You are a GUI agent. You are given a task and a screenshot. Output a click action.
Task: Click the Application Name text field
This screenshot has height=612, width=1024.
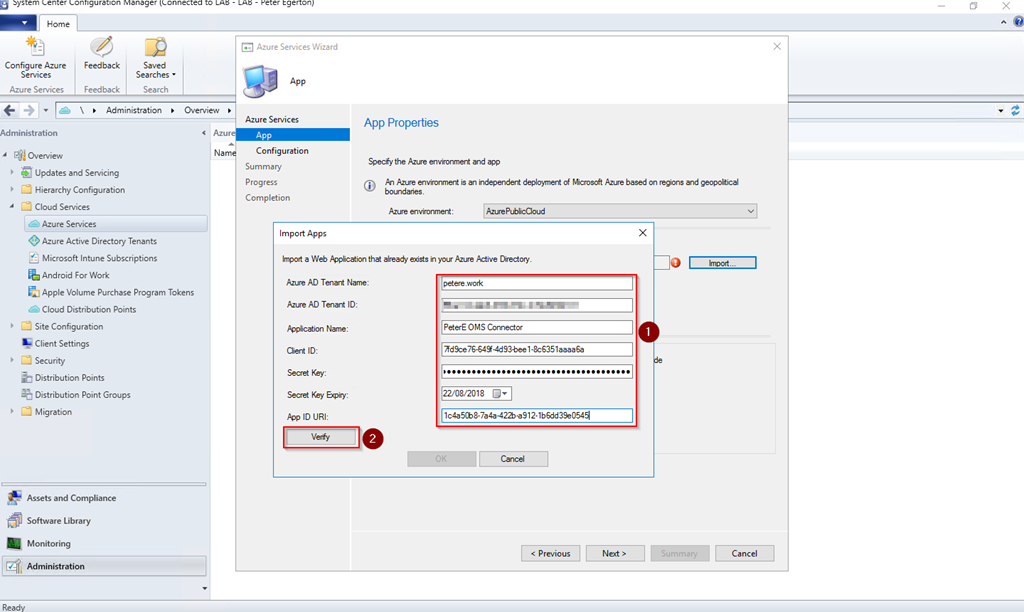(x=537, y=328)
